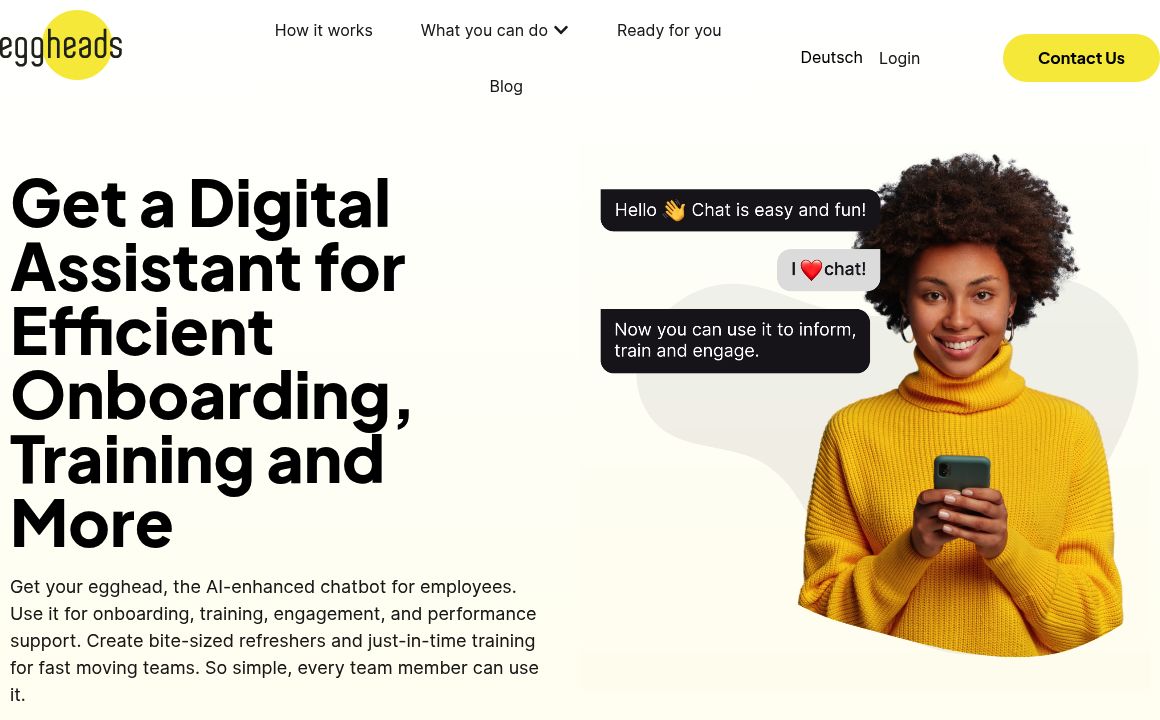Click the eggheads logo
Screen dimensions: 1160x720
[61, 45]
